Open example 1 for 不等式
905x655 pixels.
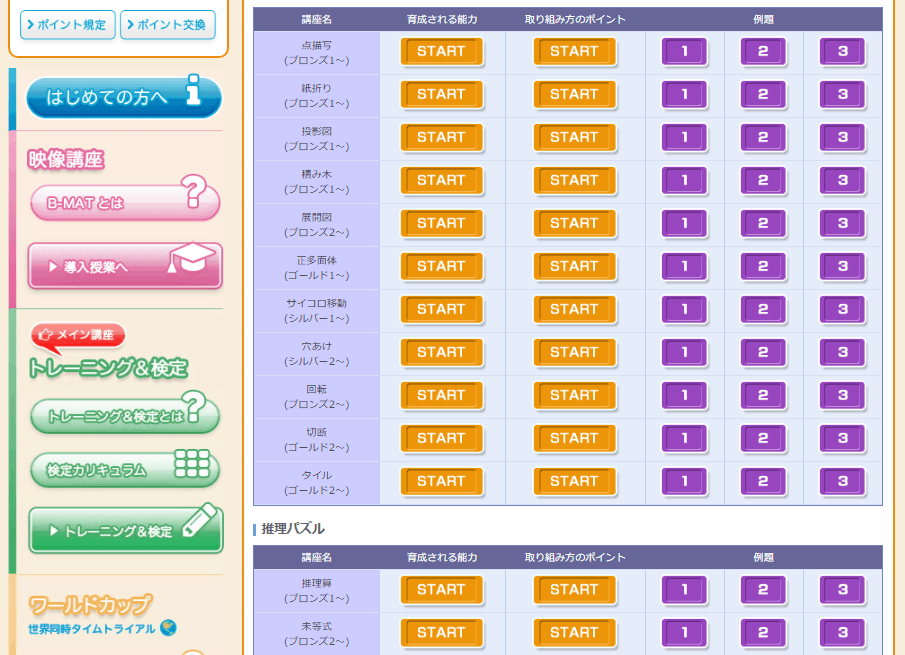[684, 633]
